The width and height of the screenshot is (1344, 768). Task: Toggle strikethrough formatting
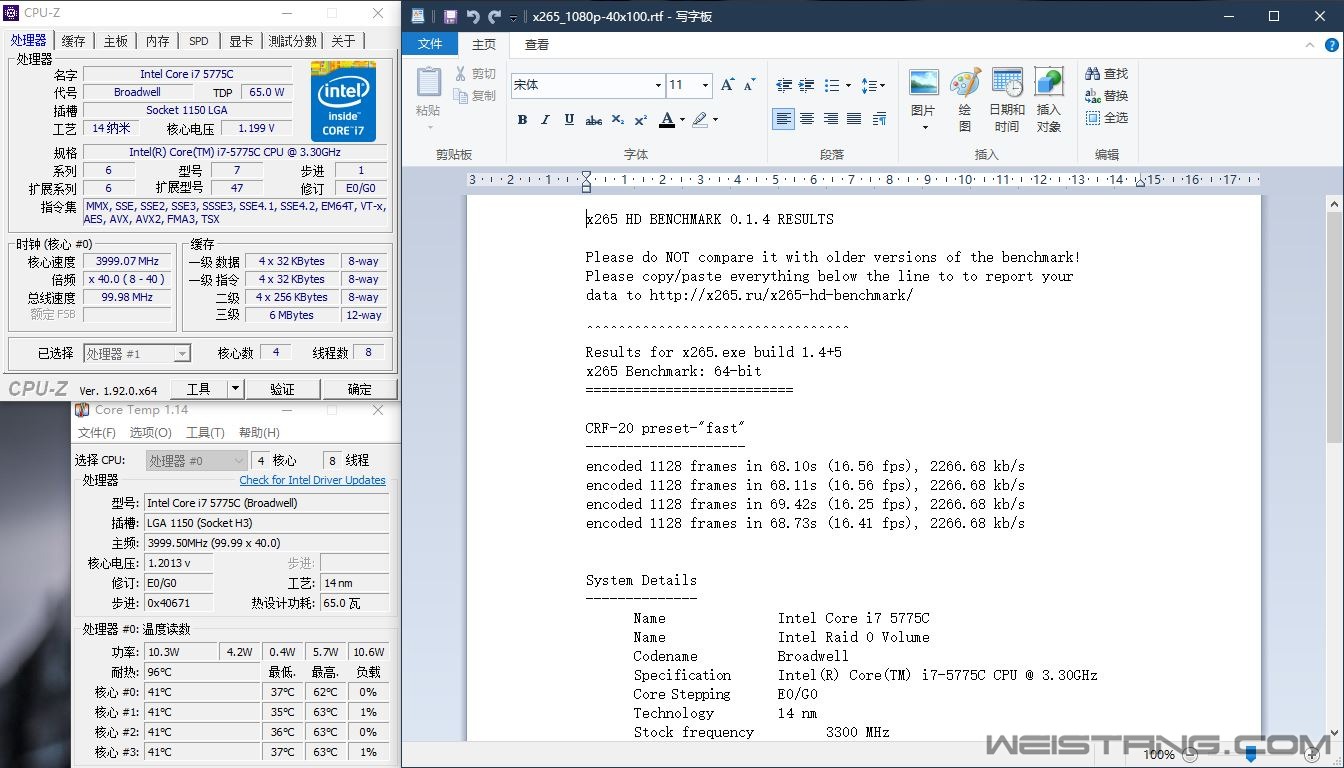(594, 119)
